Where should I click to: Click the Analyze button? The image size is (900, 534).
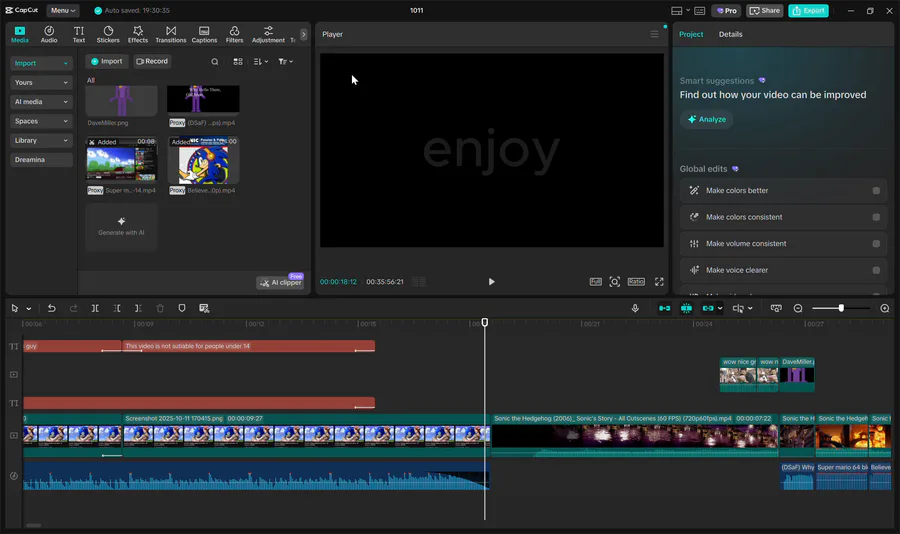pos(707,119)
